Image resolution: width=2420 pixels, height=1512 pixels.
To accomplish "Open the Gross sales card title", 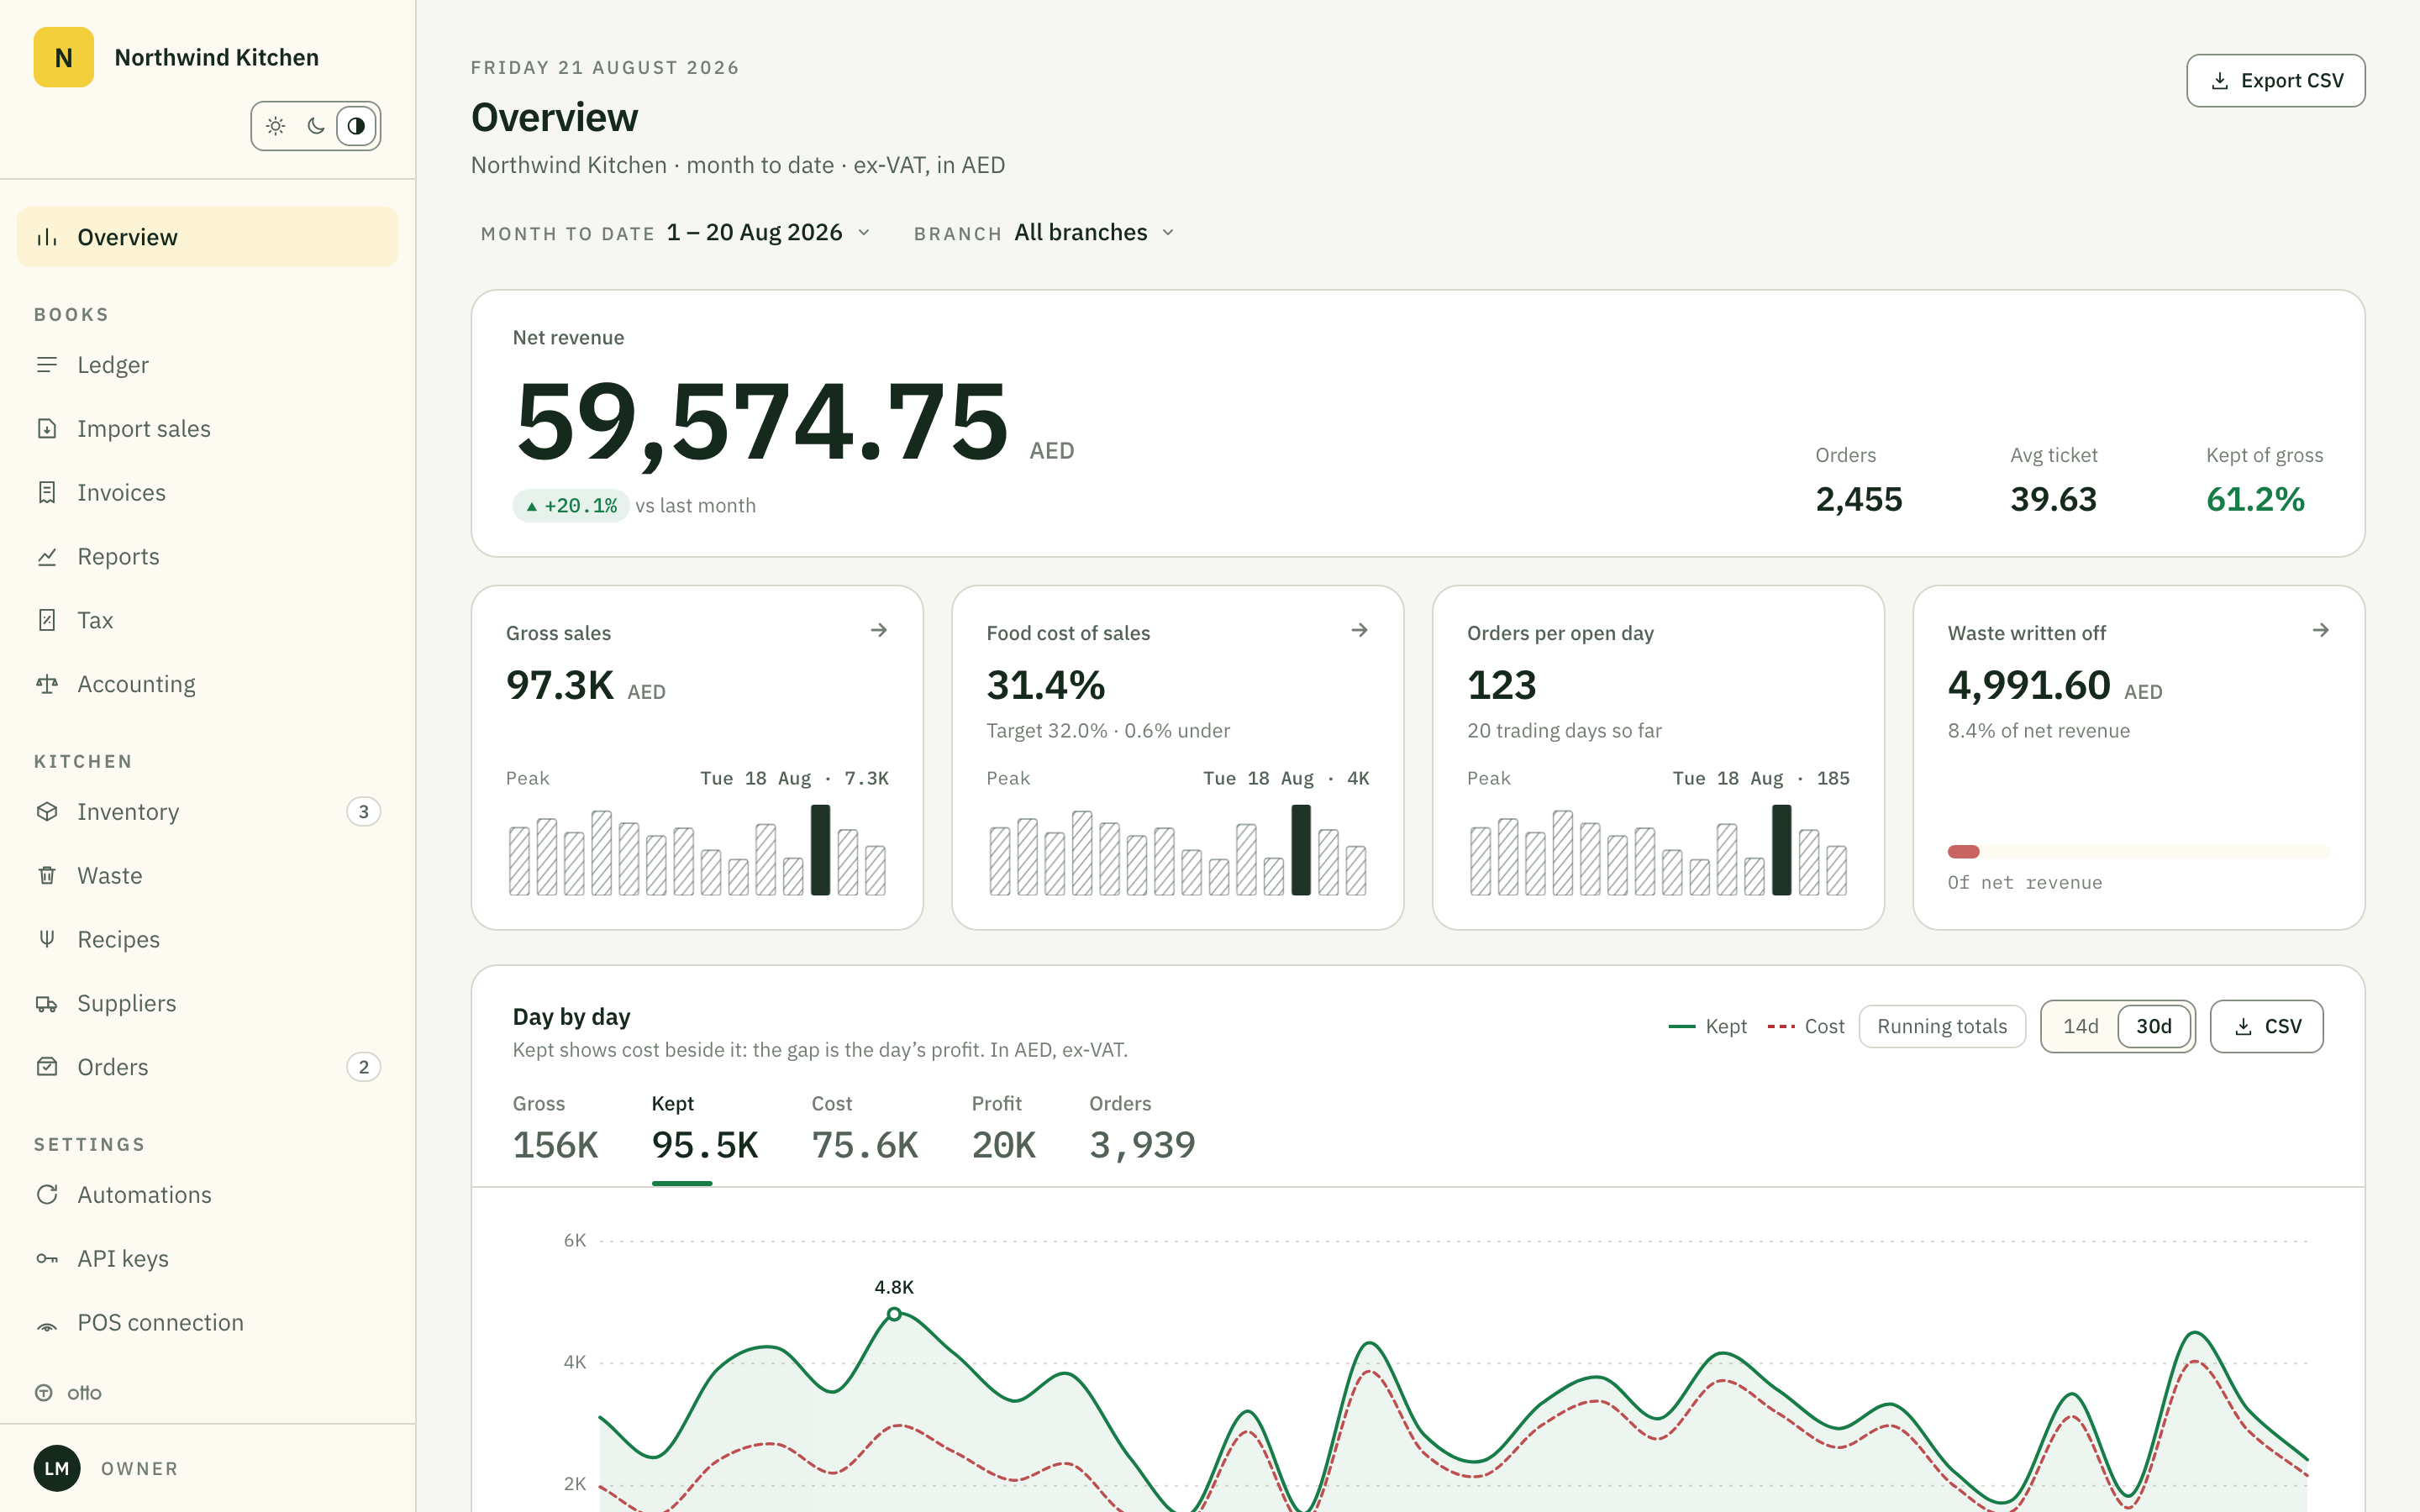I will 558,633.
